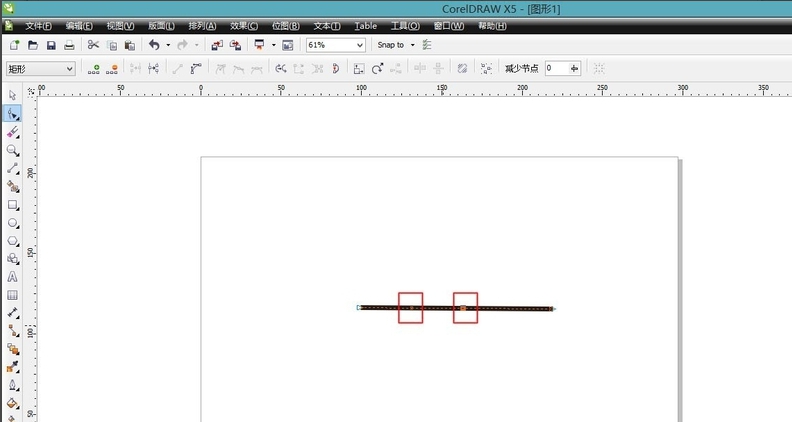
Task: Select the Zoom tool
Action: point(13,151)
